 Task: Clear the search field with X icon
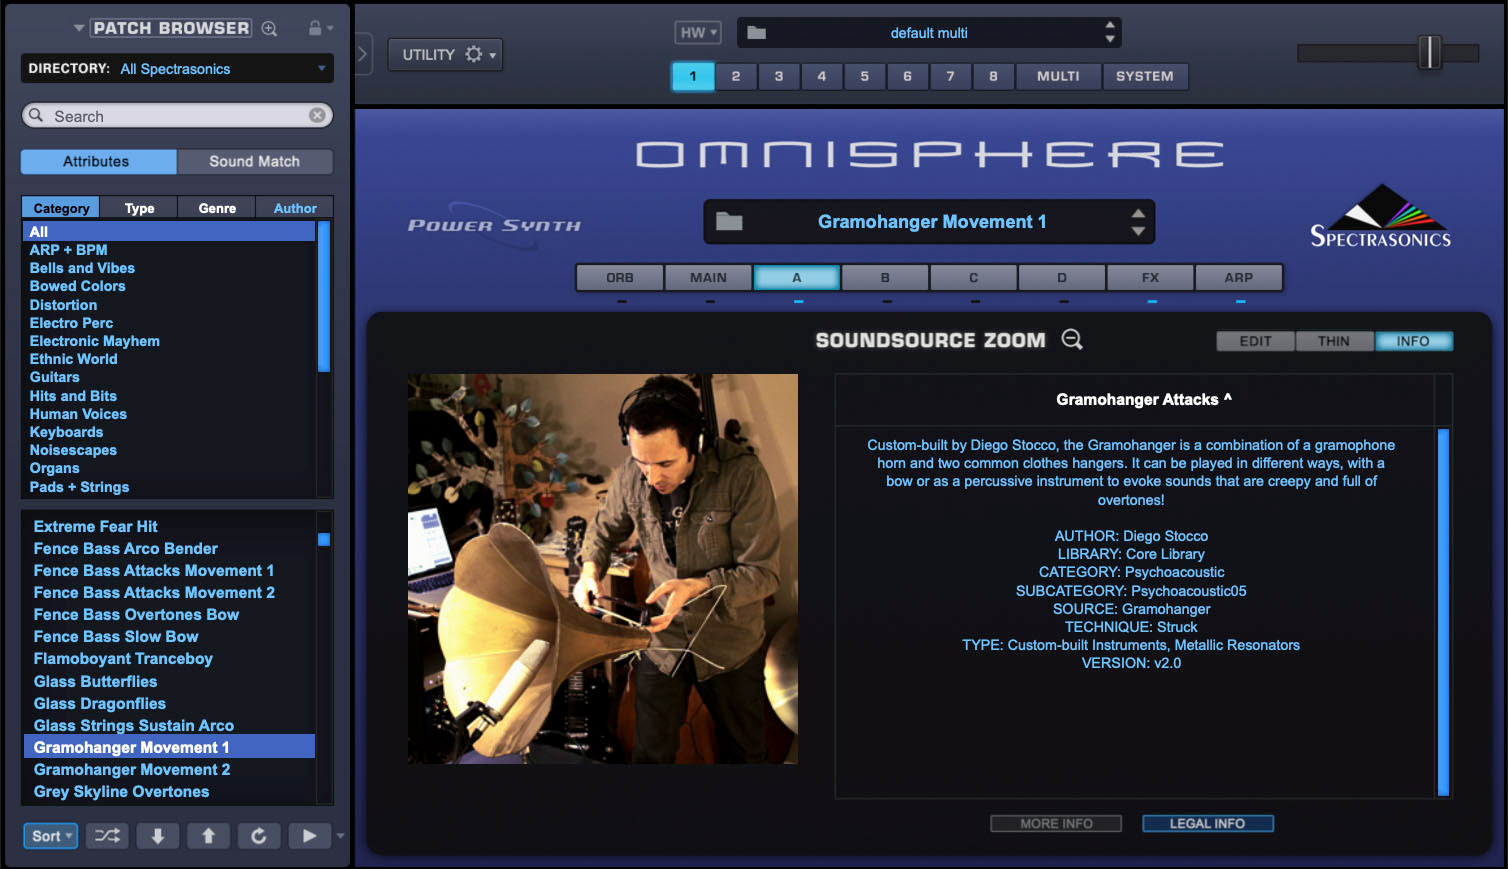(317, 115)
